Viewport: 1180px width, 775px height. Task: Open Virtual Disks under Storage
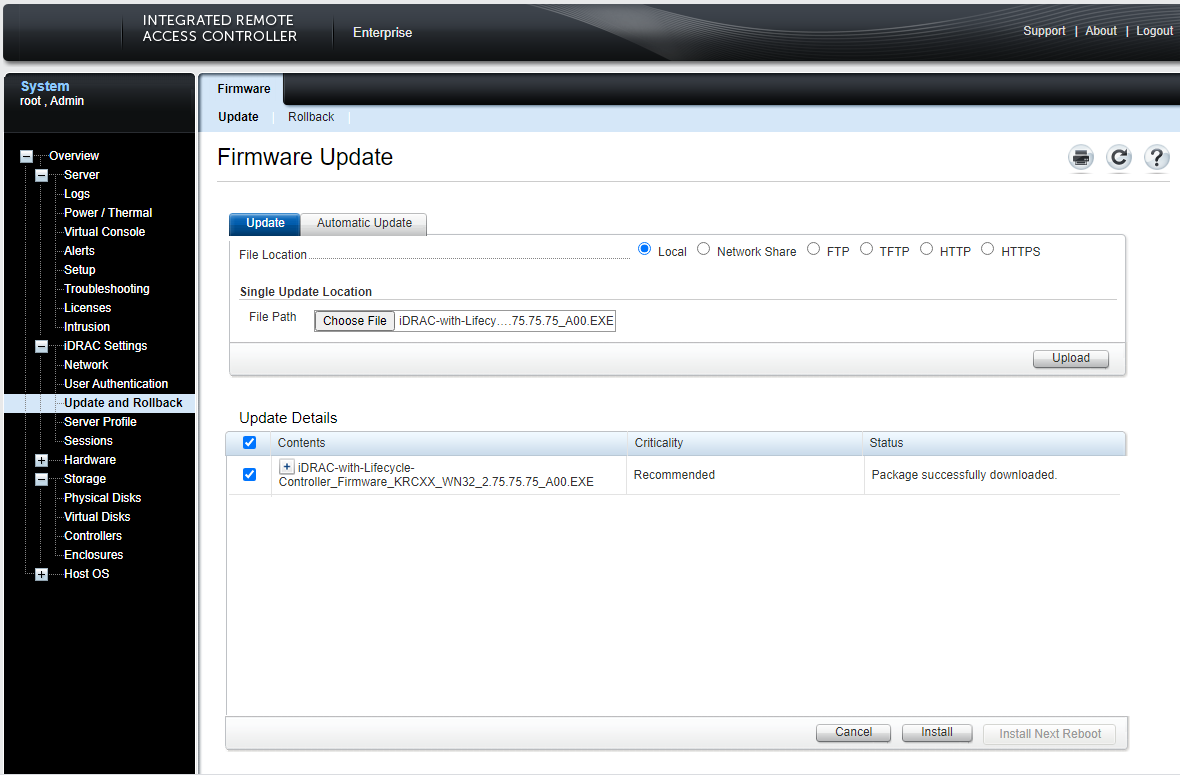tap(97, 517)
